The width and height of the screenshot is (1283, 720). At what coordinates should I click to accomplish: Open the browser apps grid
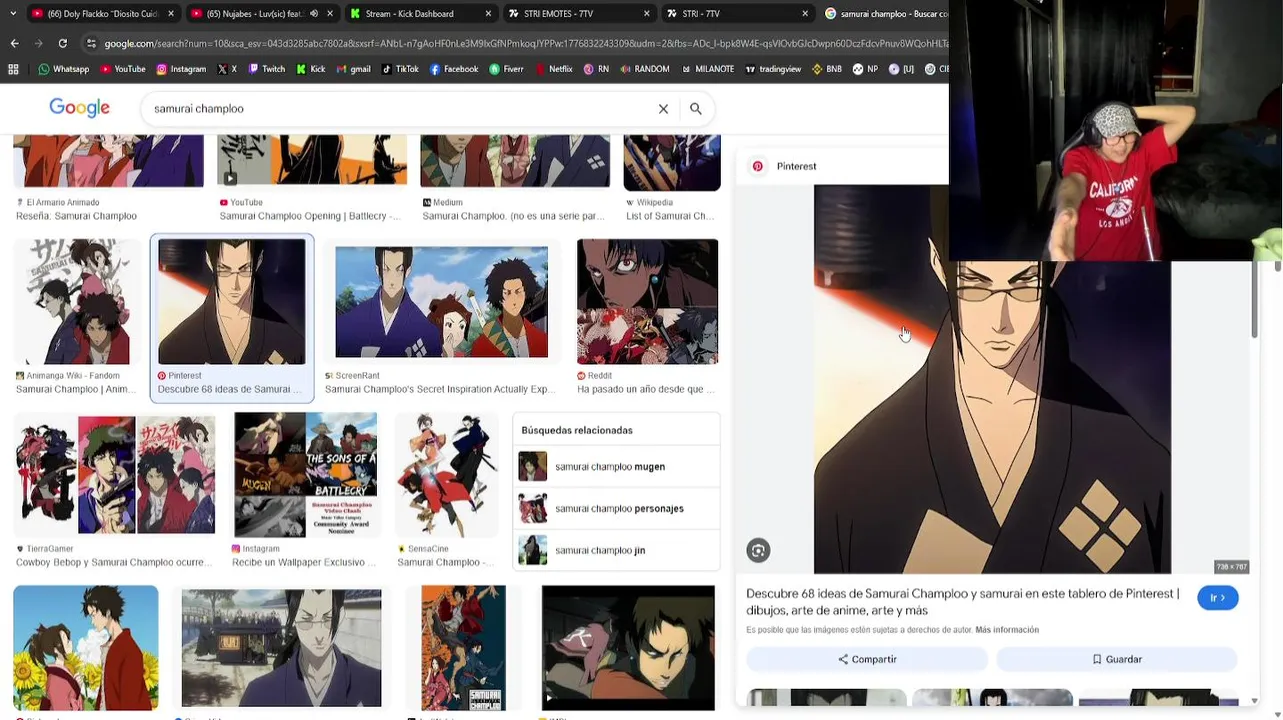[13, 69]
